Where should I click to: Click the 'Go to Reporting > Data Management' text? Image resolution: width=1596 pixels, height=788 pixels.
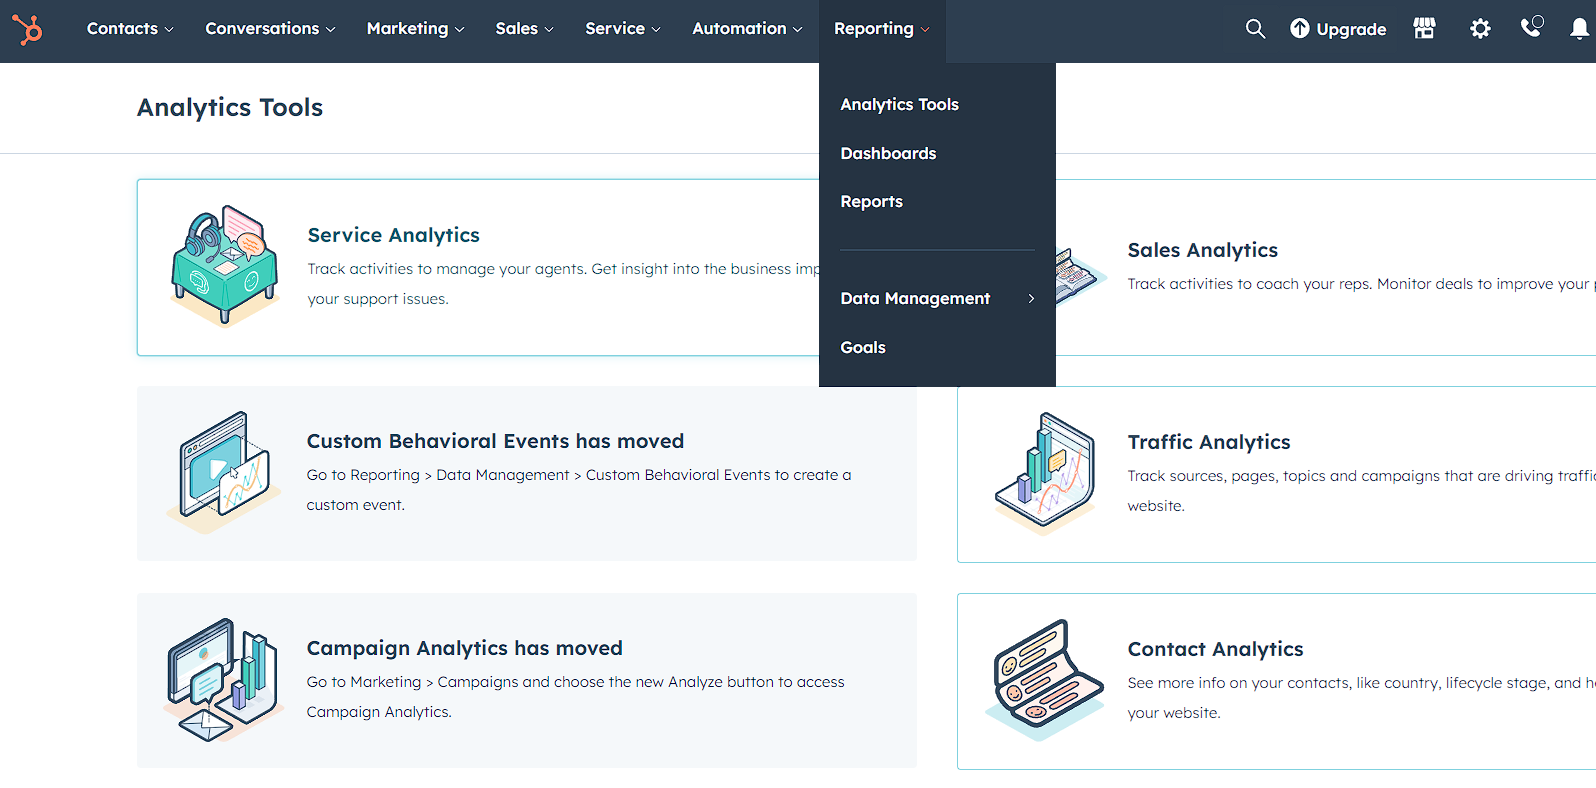click(579, 489)
